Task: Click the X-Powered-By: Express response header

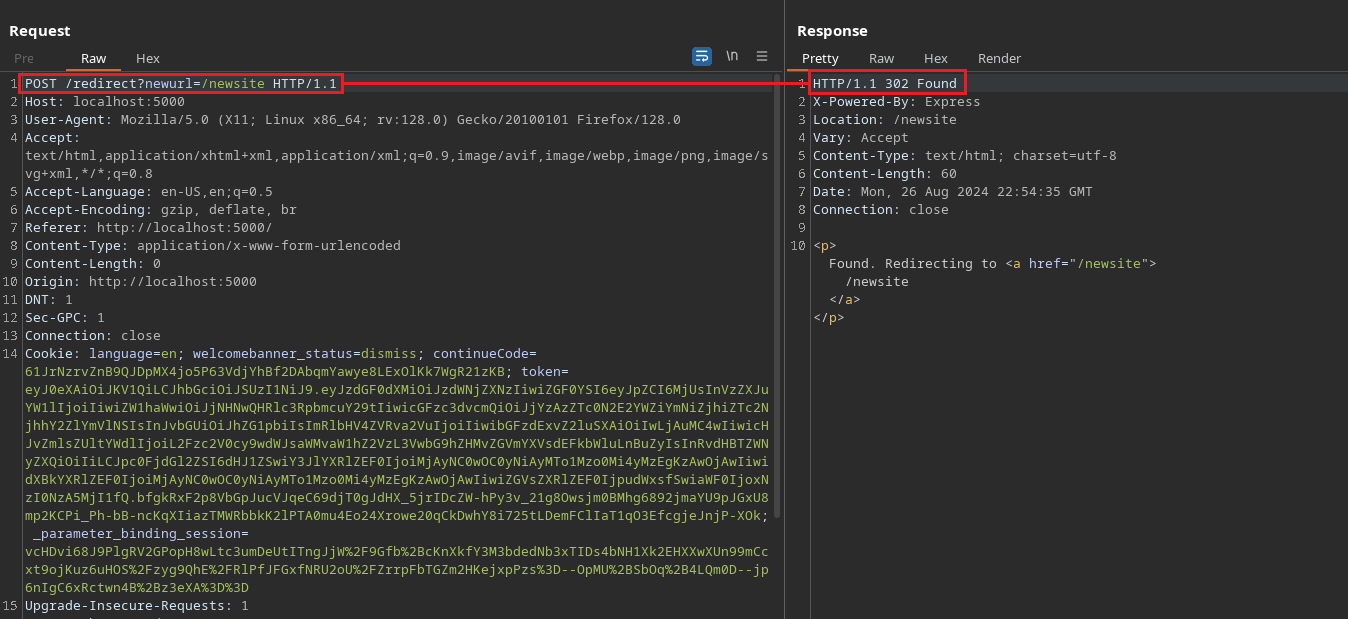Action: [x=896, y=102]
